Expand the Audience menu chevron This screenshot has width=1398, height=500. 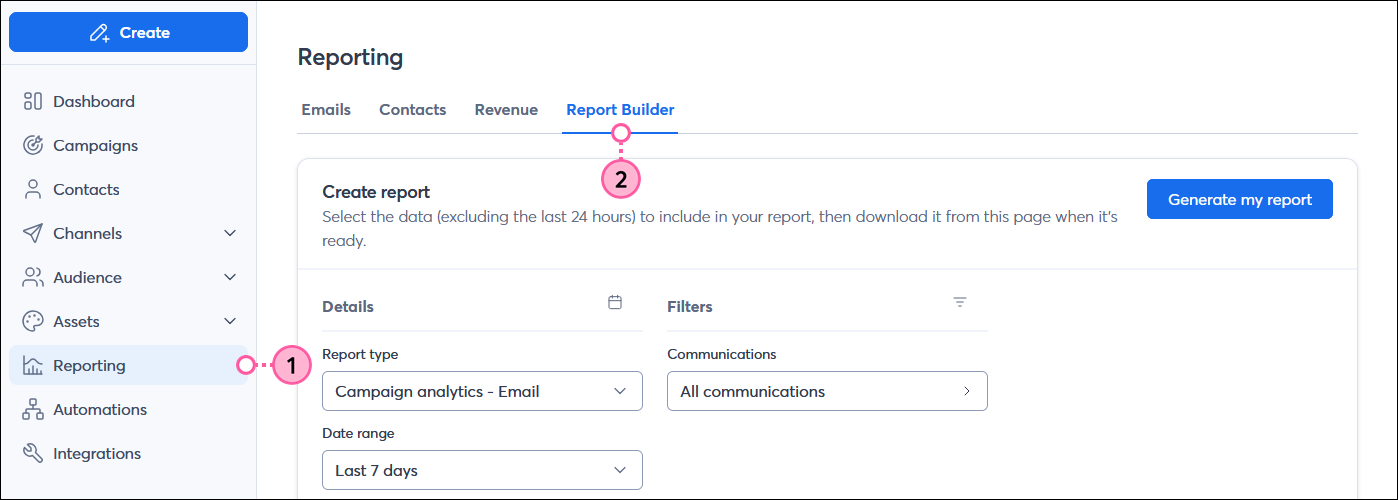230,277
